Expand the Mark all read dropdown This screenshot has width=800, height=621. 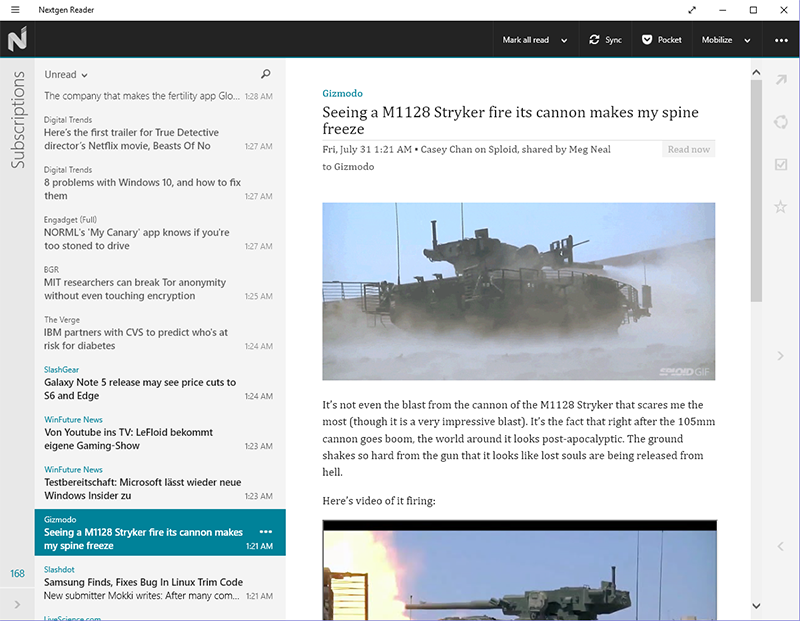point(564,40)
